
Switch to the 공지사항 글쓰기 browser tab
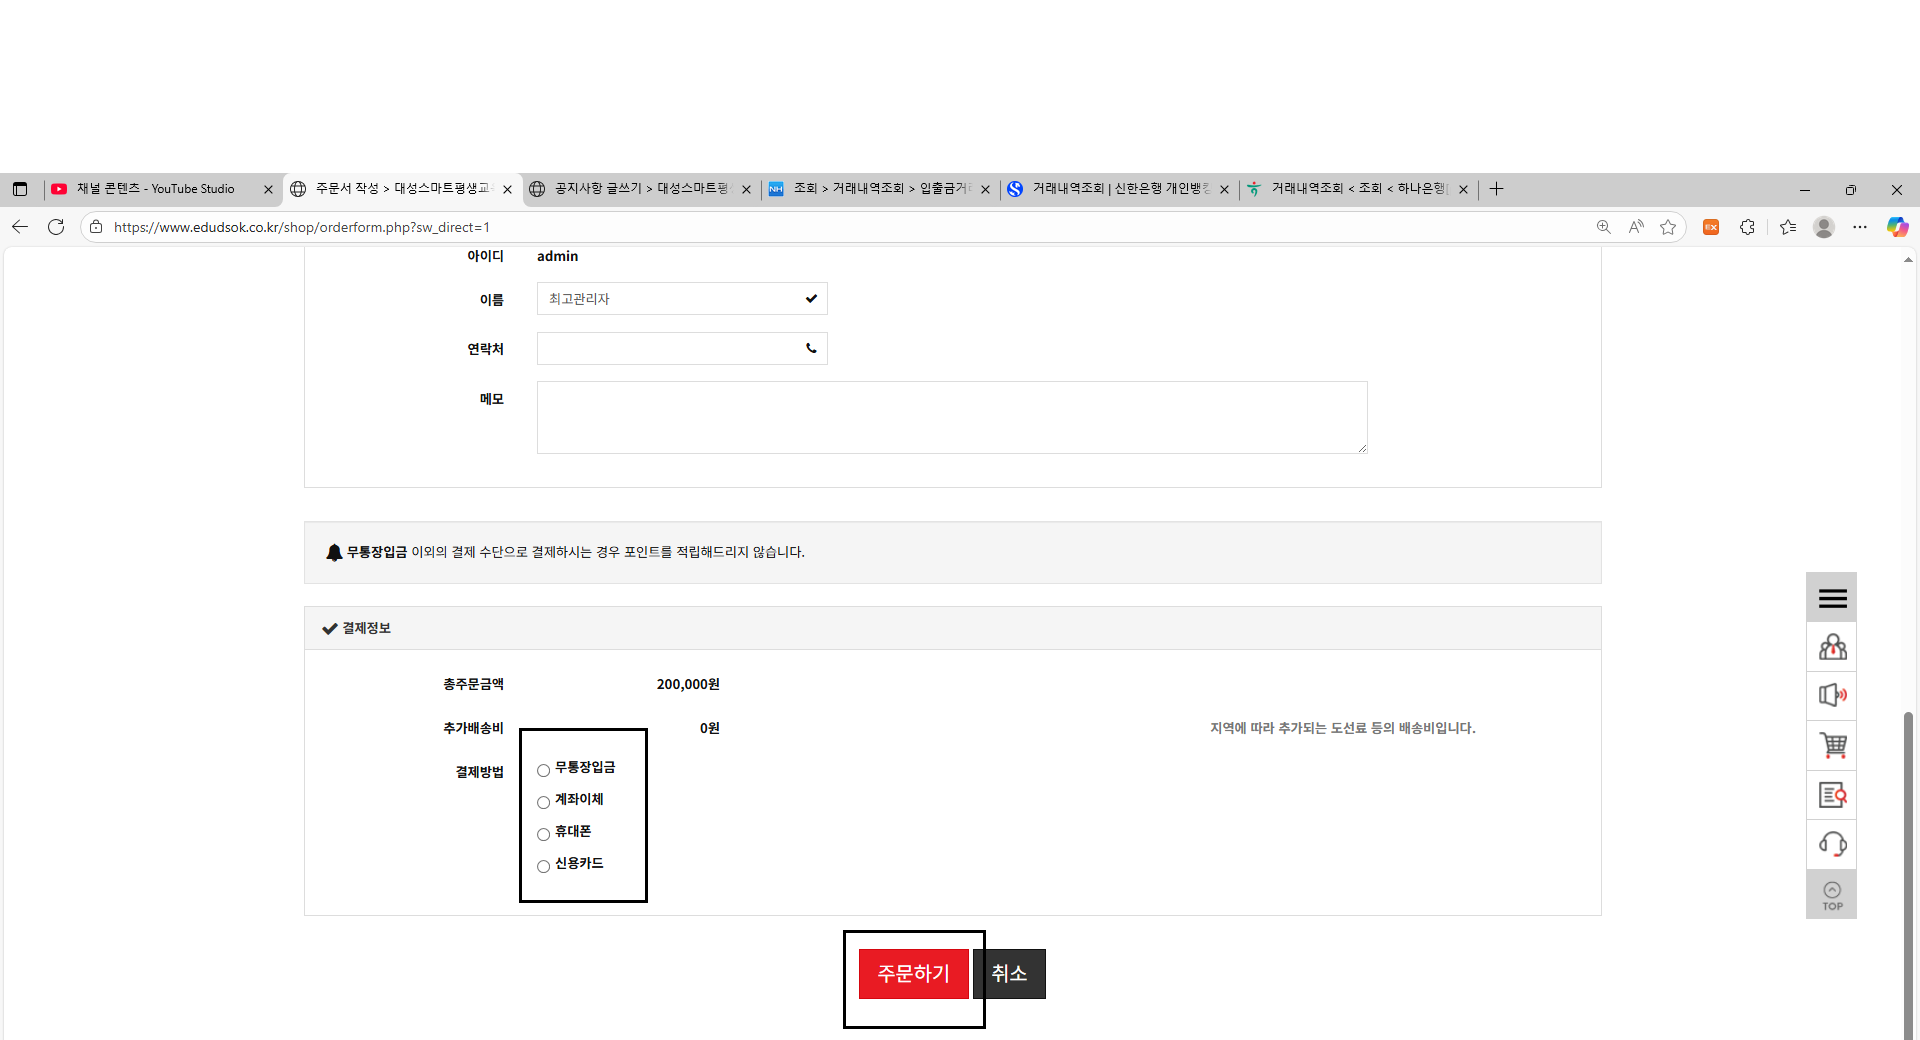coord(641,189)
